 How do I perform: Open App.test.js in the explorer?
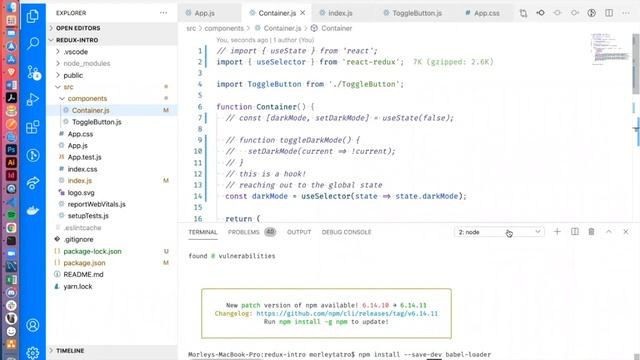84,157
